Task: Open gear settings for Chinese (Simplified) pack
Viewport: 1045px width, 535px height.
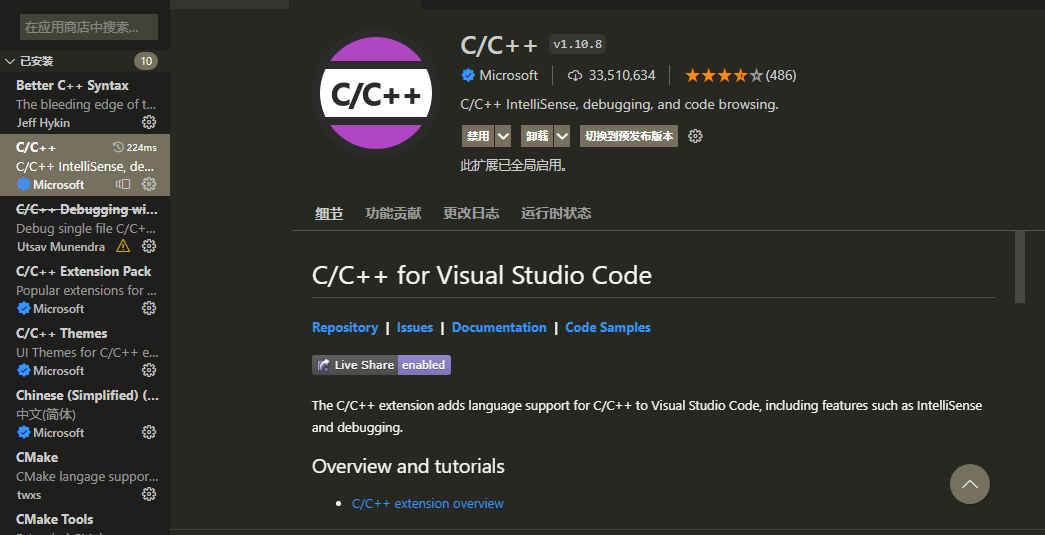Action: 149,432
